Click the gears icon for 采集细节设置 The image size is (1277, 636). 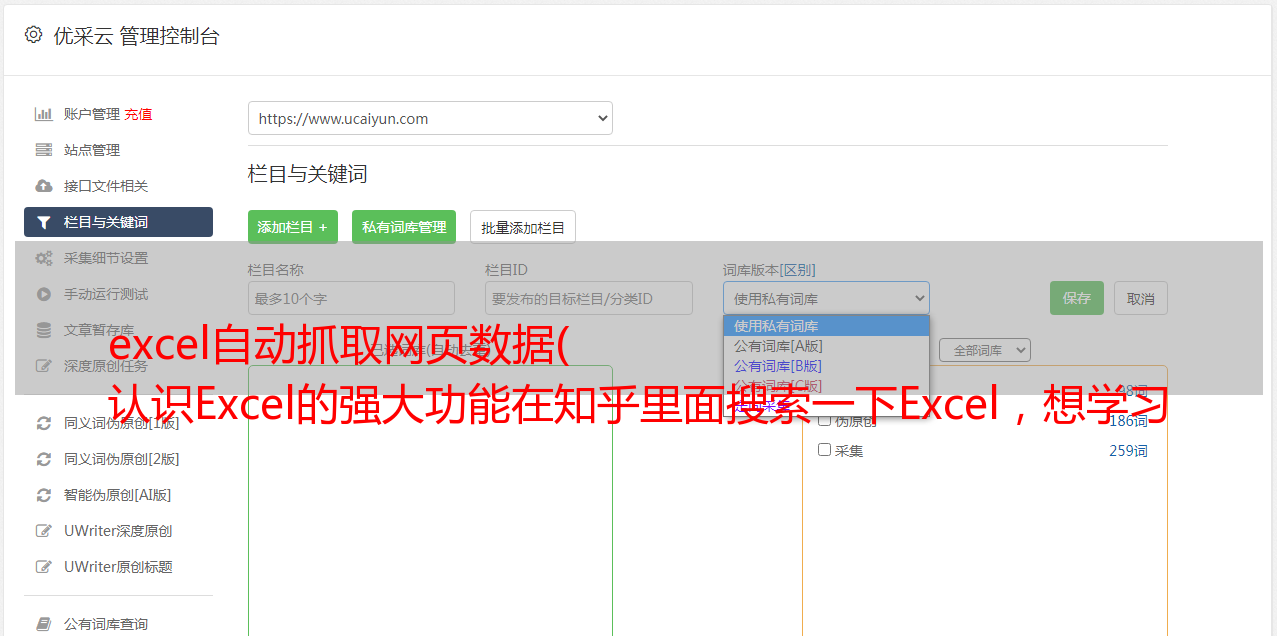point(44,258)
